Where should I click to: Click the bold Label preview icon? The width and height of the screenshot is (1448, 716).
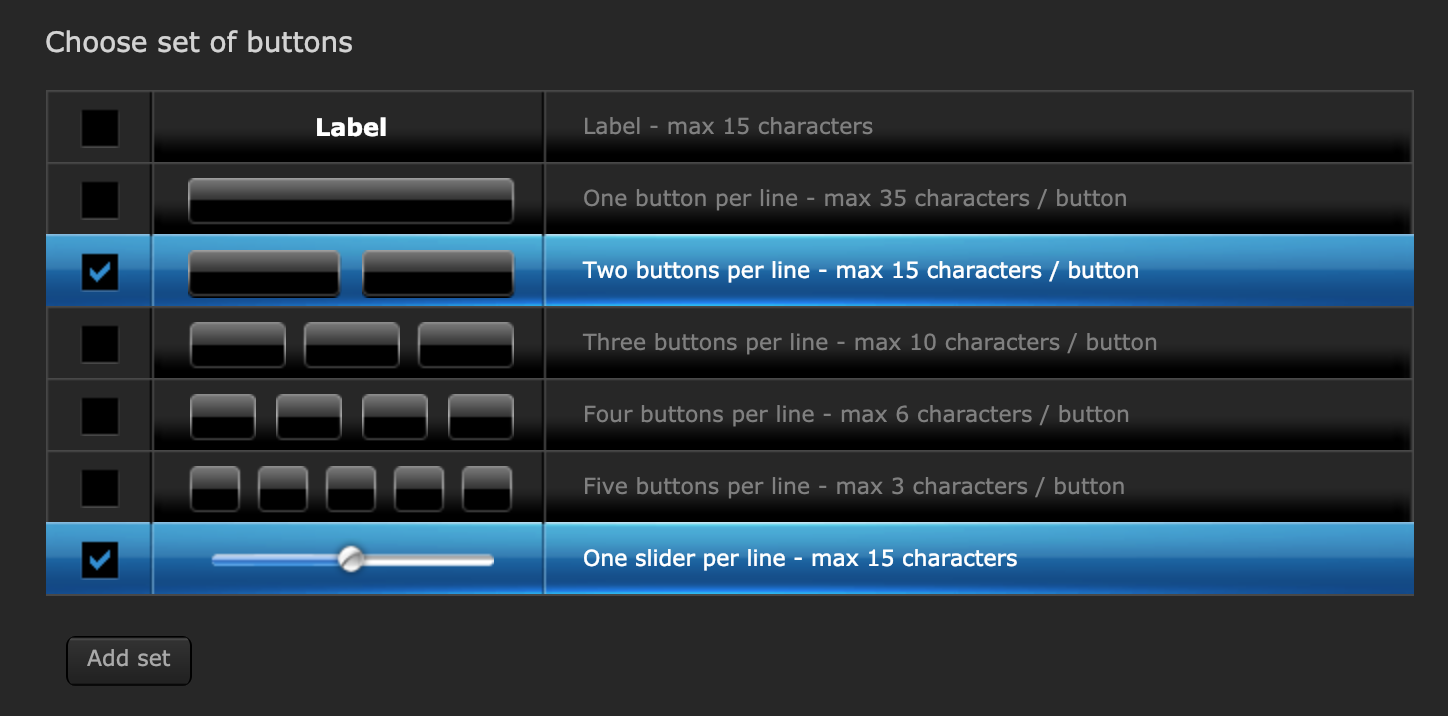click(x=351, y=128)
